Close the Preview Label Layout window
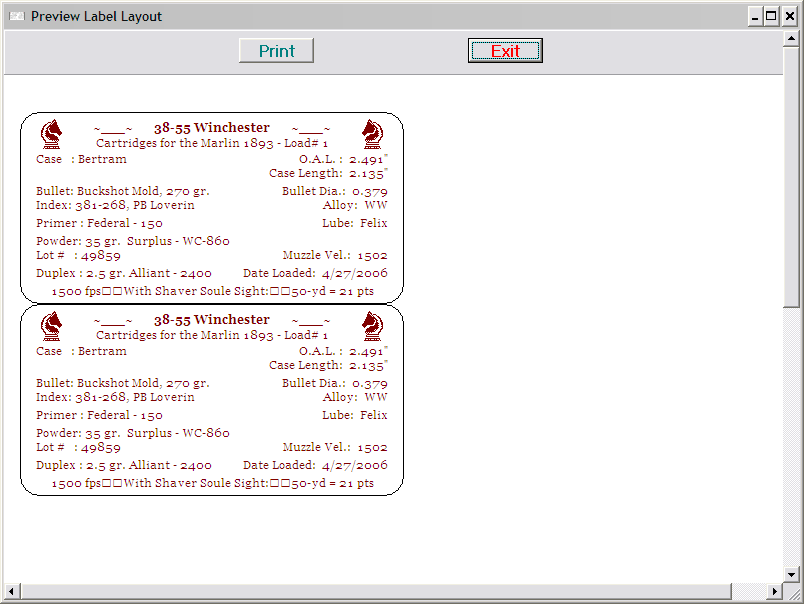 click(x=790, y=16)
